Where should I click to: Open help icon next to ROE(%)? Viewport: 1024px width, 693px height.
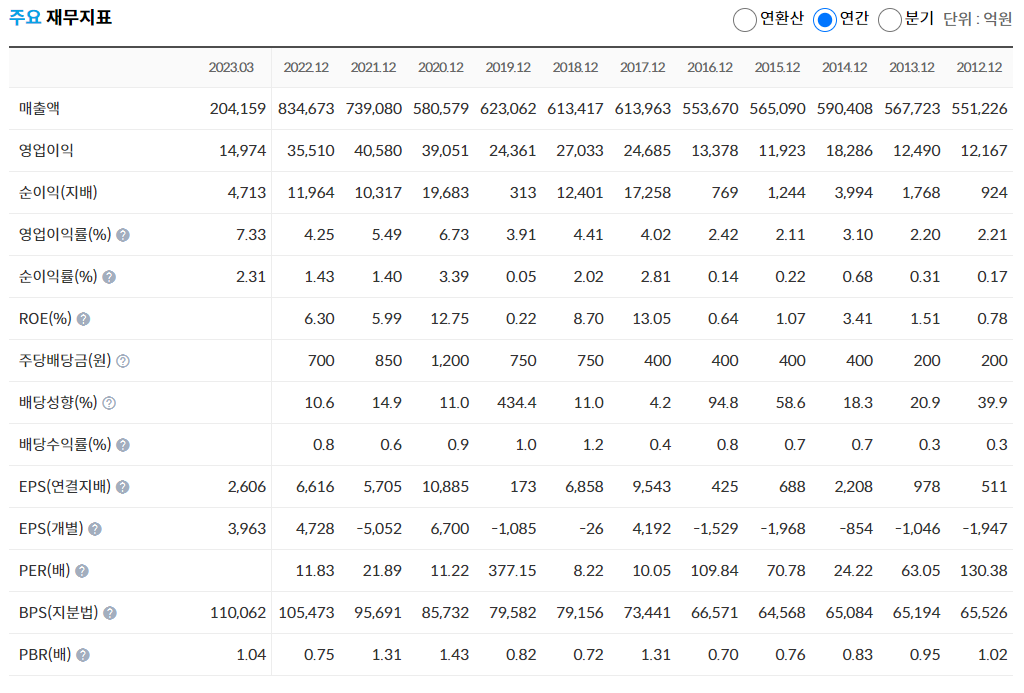click(83, 319)
